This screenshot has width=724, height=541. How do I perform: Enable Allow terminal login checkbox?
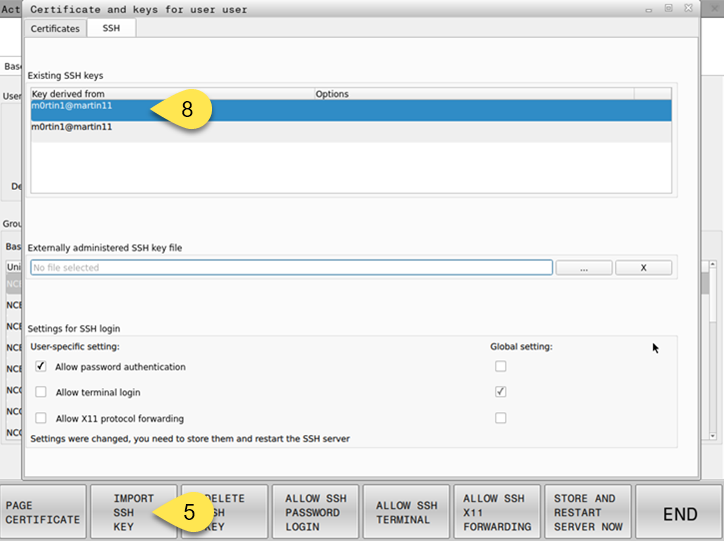[x=41, y=392]
